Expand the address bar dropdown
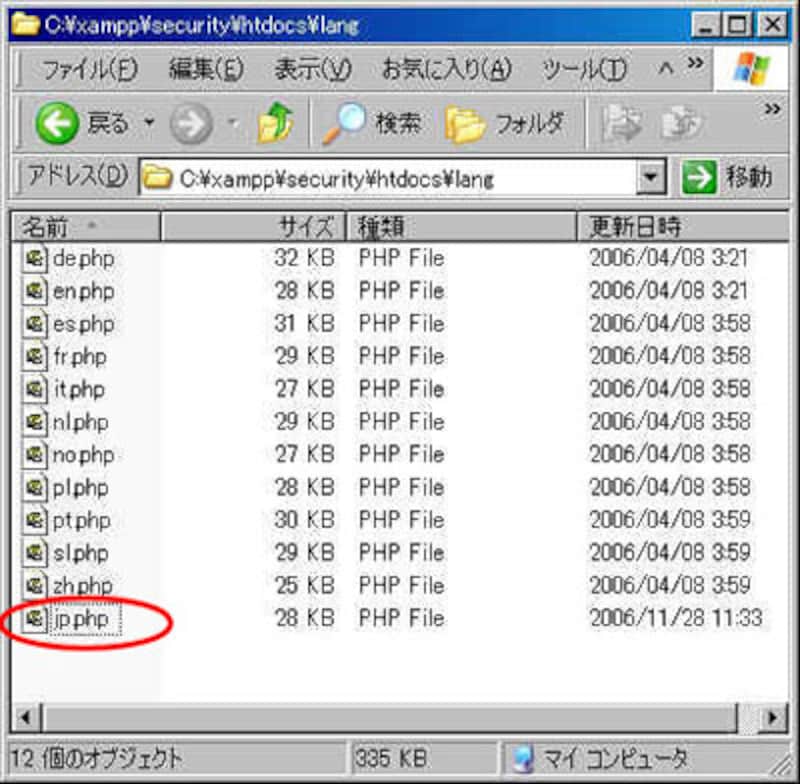The image size is (800, 784). click(x=651, y=179)
